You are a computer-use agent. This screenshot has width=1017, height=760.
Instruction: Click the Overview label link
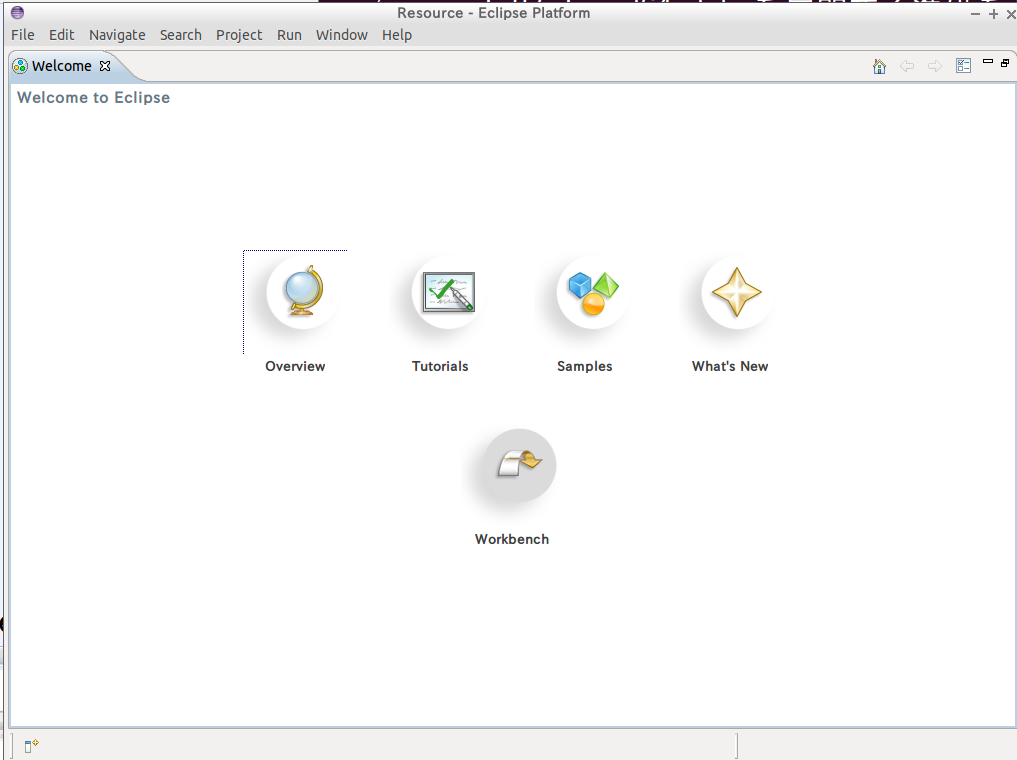click(295, 366)
